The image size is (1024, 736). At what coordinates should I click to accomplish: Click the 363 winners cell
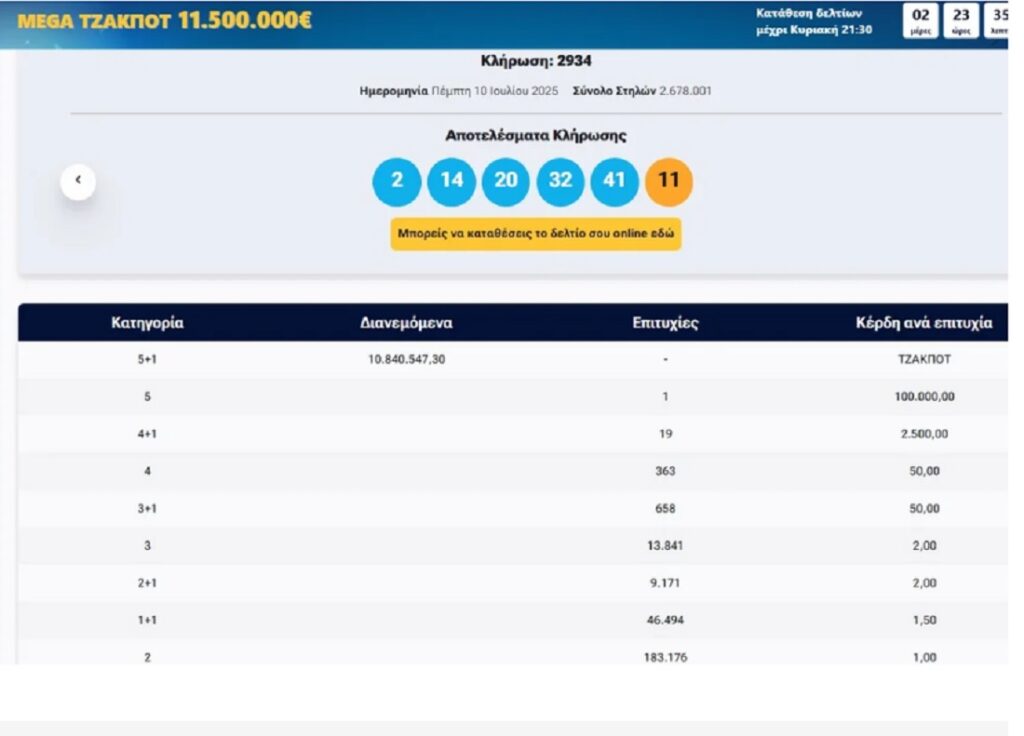665,471
